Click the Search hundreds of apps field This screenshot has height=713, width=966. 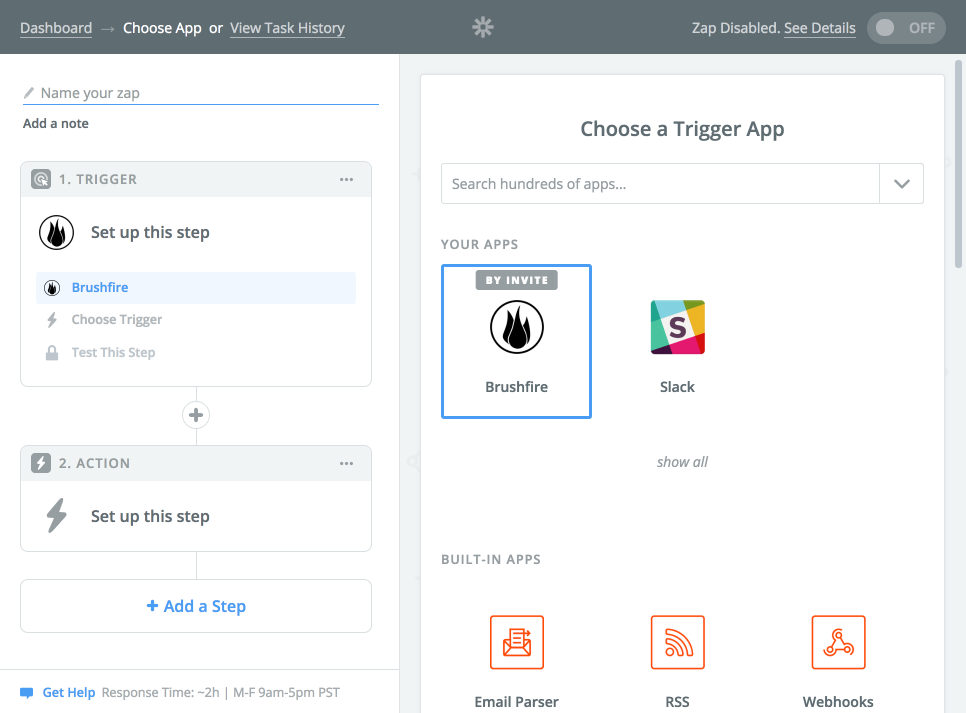pos(660,184)
